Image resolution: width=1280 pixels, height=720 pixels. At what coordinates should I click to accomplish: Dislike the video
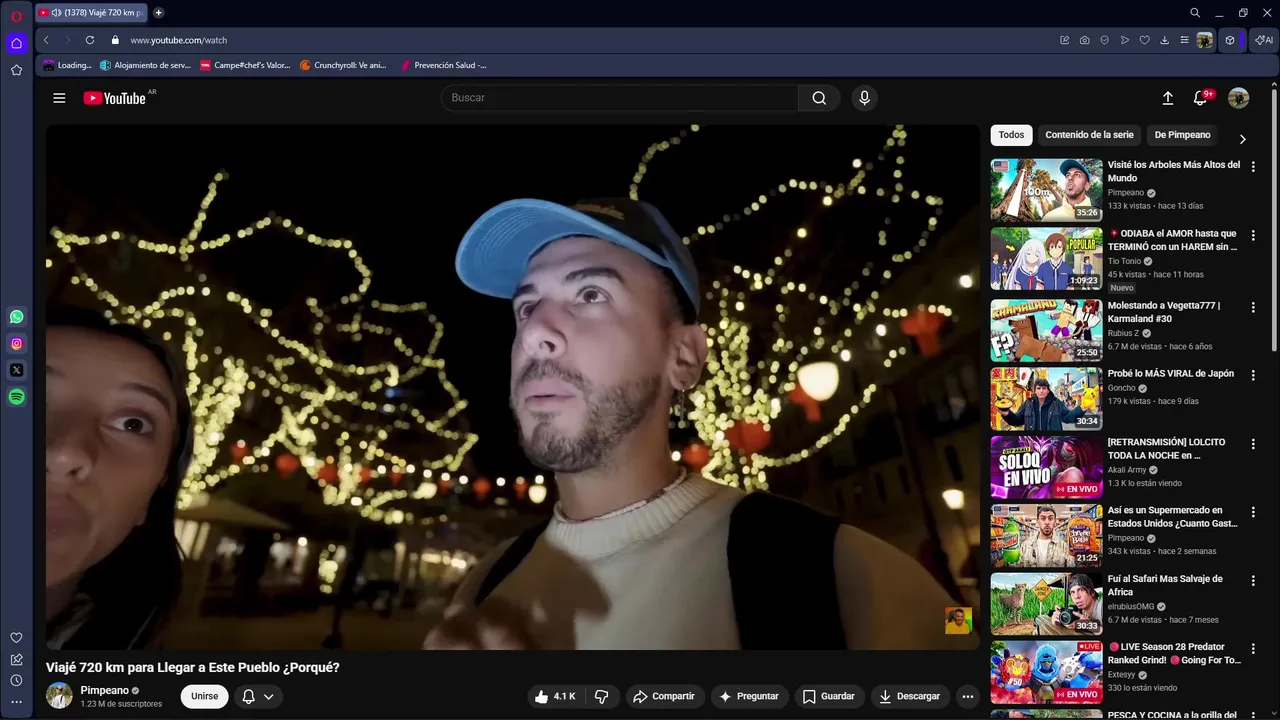(x=602, y=696)
